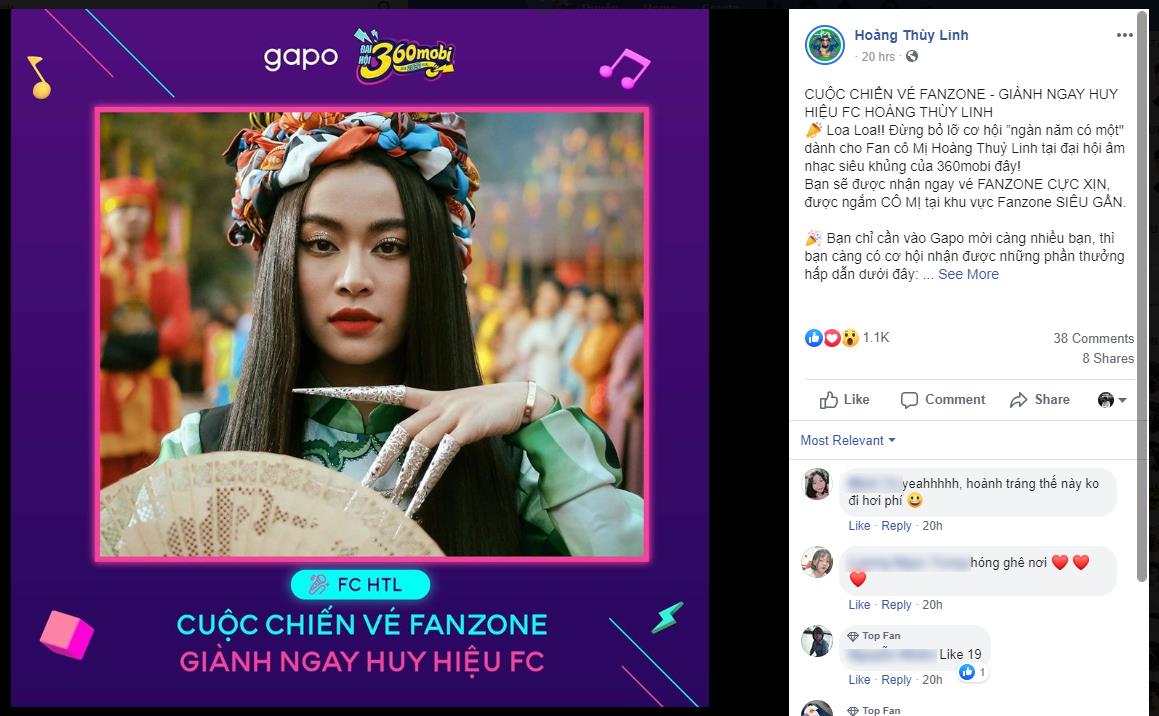This screenshot has height=716, width=1159.
Task: Click the thumbs-up Like icon in the action bar
Action: click(829, 400)
